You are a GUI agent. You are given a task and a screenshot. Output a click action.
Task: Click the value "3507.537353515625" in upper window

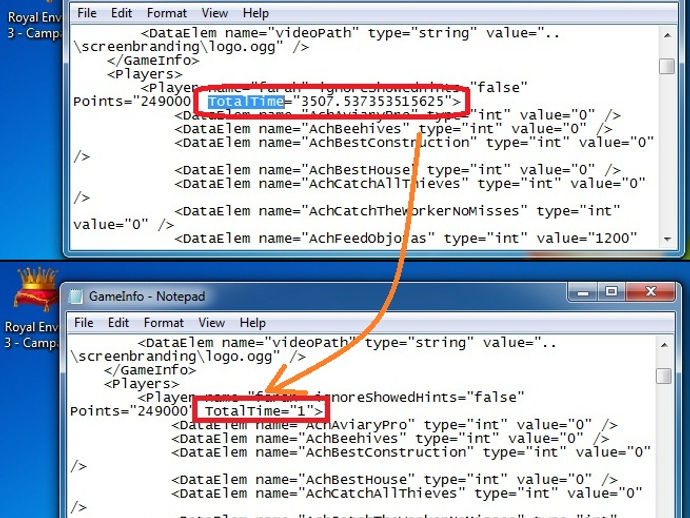(372, 101)
